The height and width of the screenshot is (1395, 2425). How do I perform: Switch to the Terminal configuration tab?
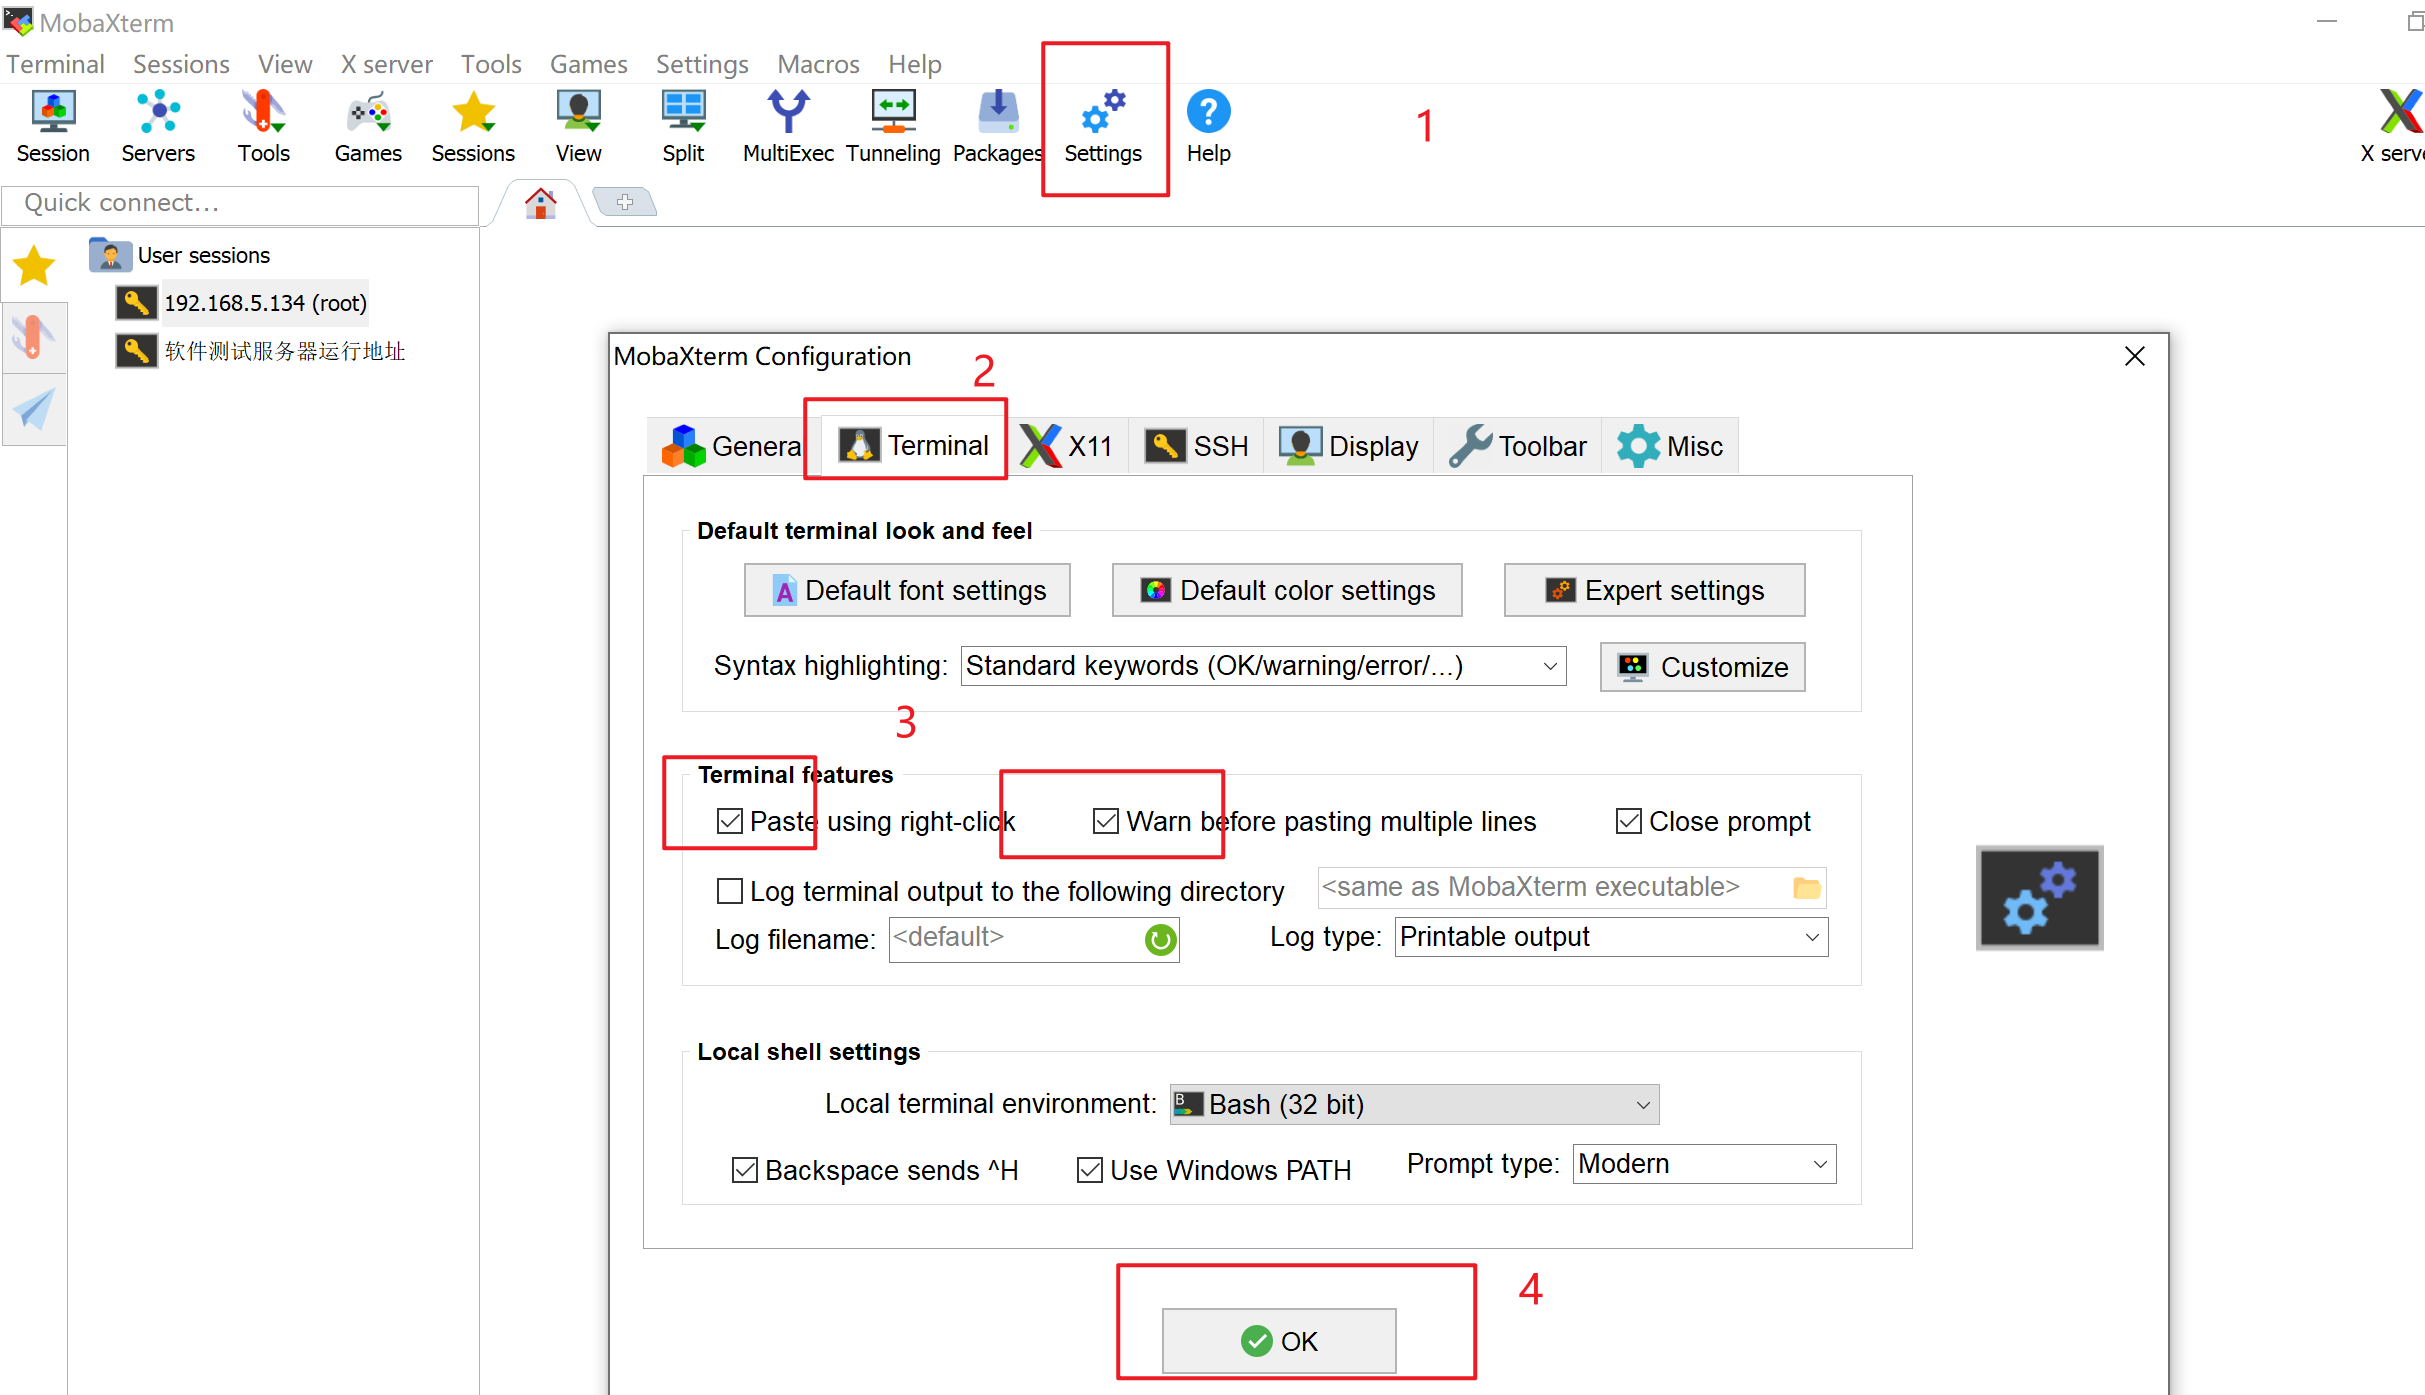(x=913, y=446)
